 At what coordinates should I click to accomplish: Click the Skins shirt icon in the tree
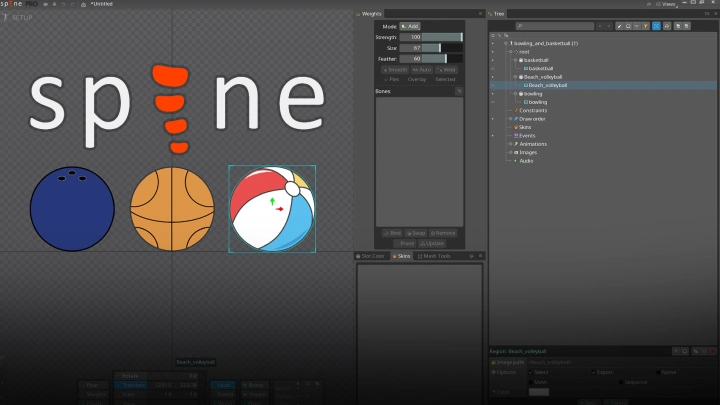point(516,127)
